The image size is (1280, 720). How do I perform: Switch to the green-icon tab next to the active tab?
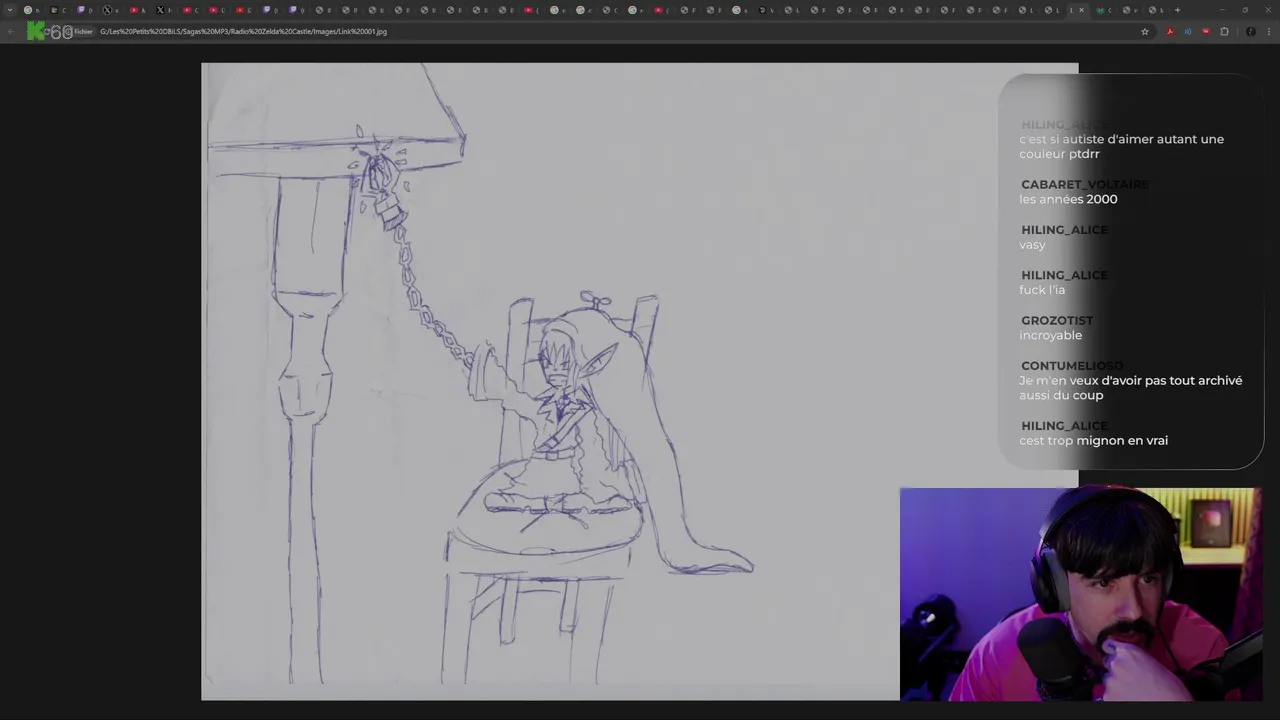[x=1106, y=10]
